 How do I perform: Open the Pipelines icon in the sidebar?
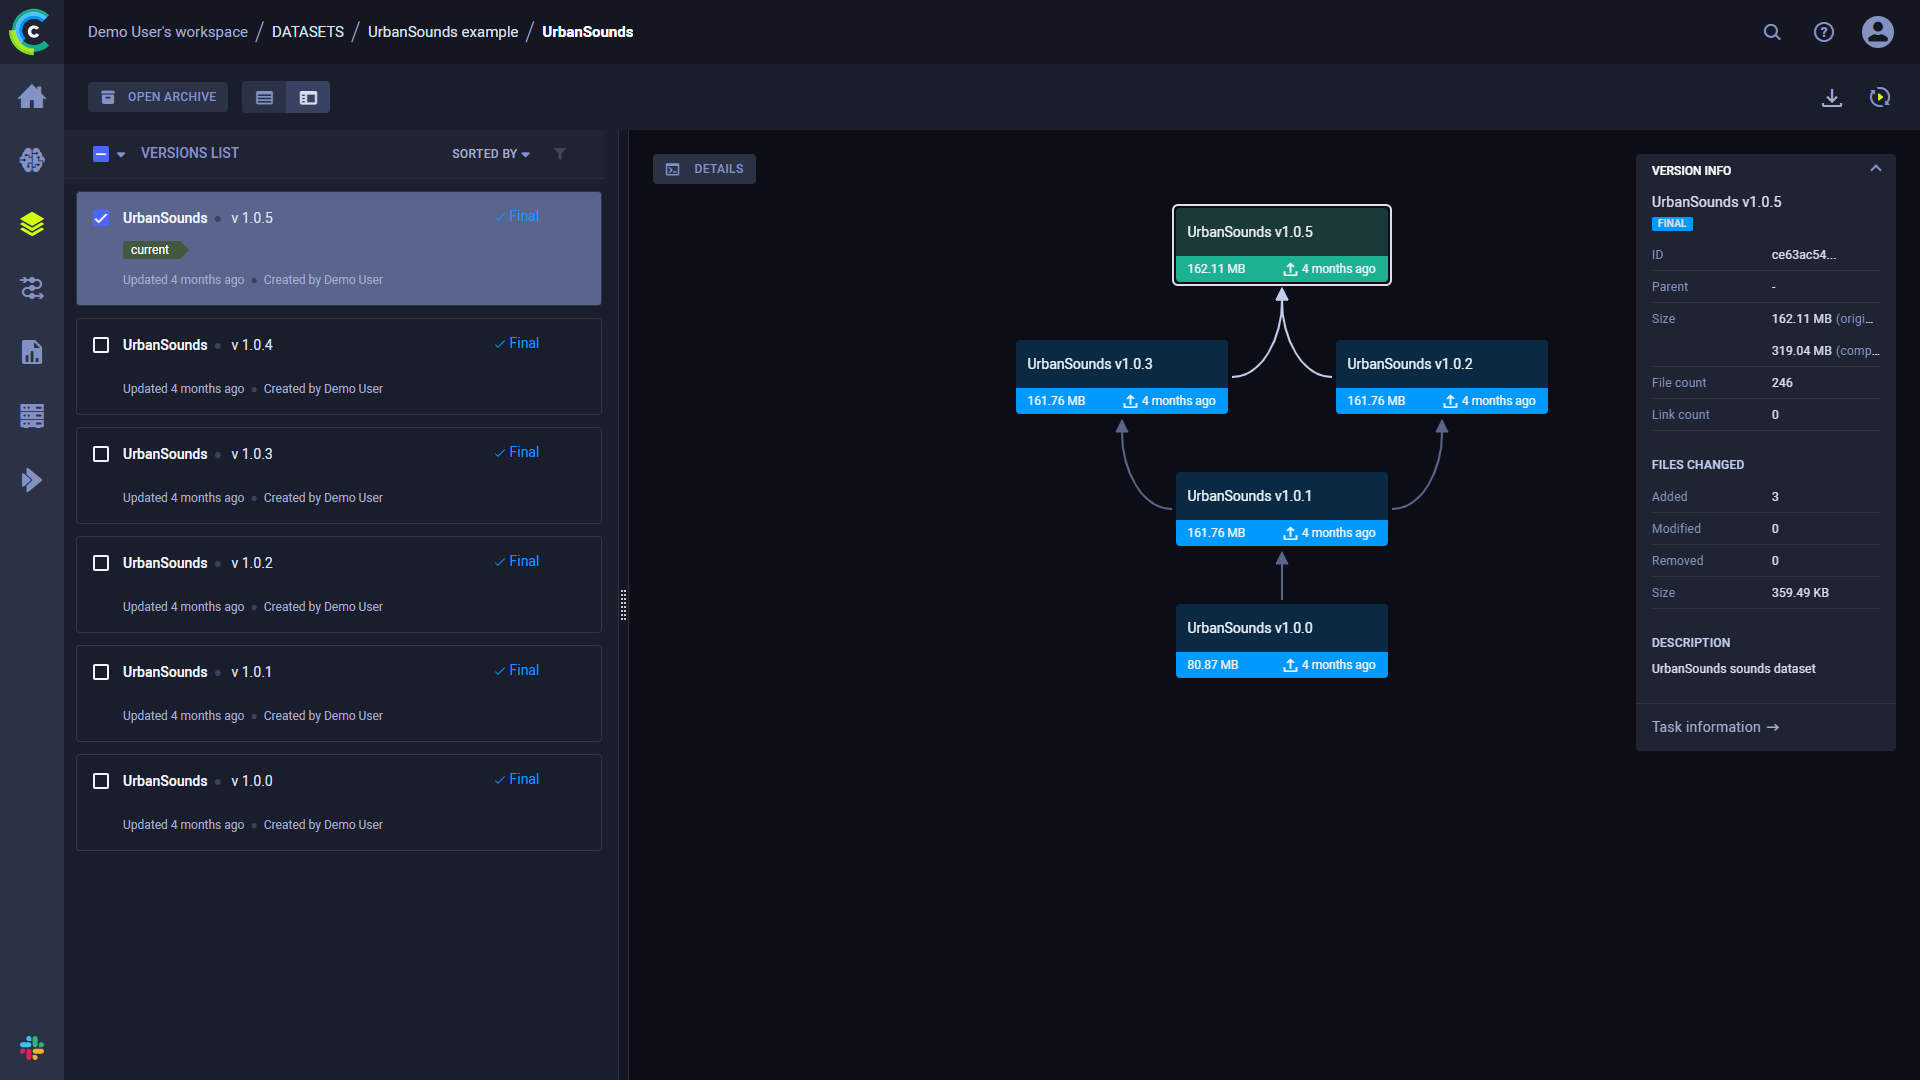pyautogui.click(x=33, y=288)
